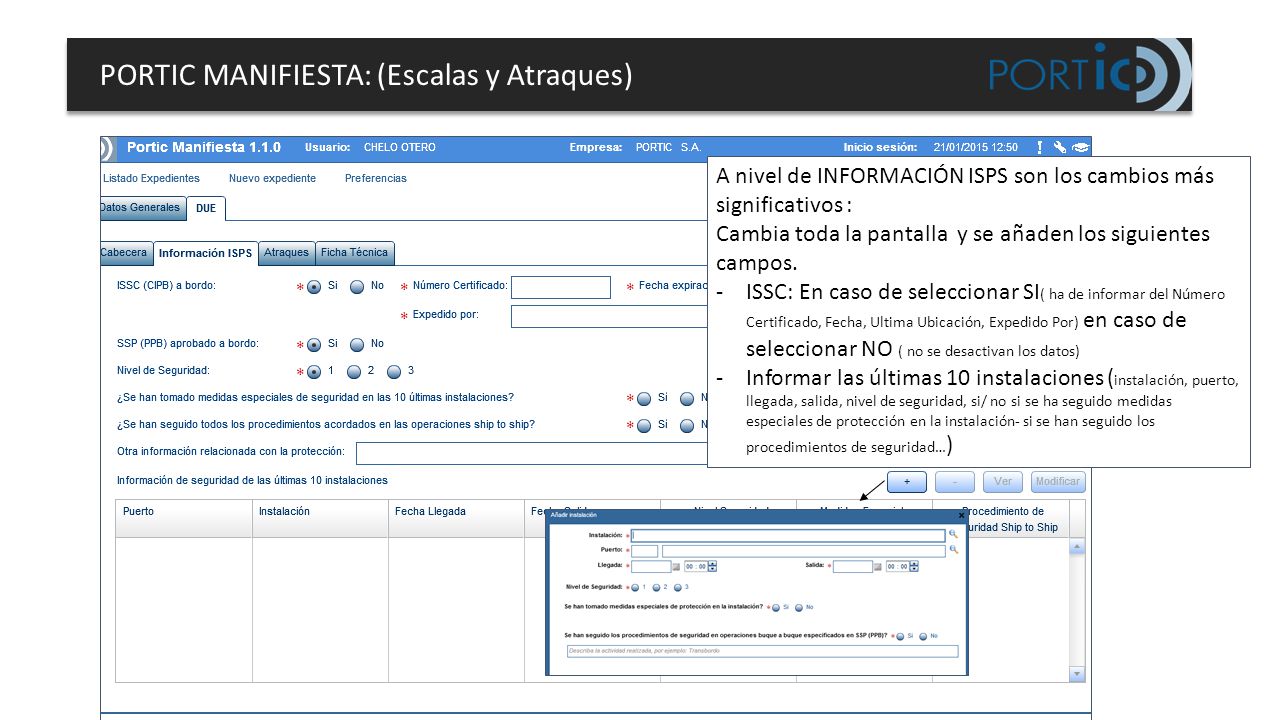Click the Modificar button
Image resolution: width=1280 pixels, height=720 pixels.
tap(1058, 482)
